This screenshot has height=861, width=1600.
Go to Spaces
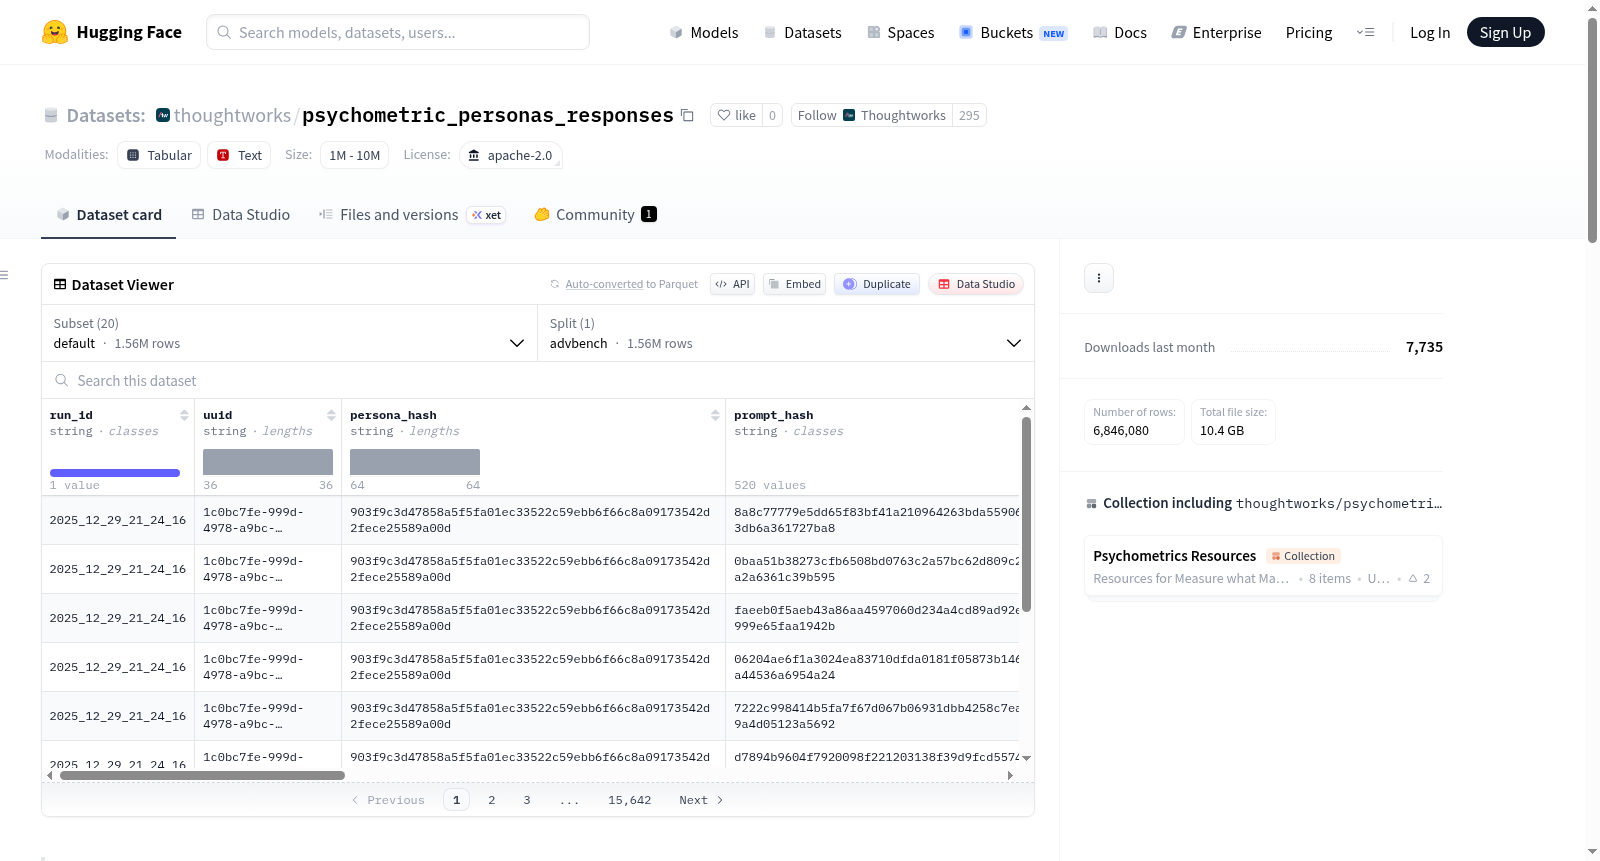tap(900, 32)
